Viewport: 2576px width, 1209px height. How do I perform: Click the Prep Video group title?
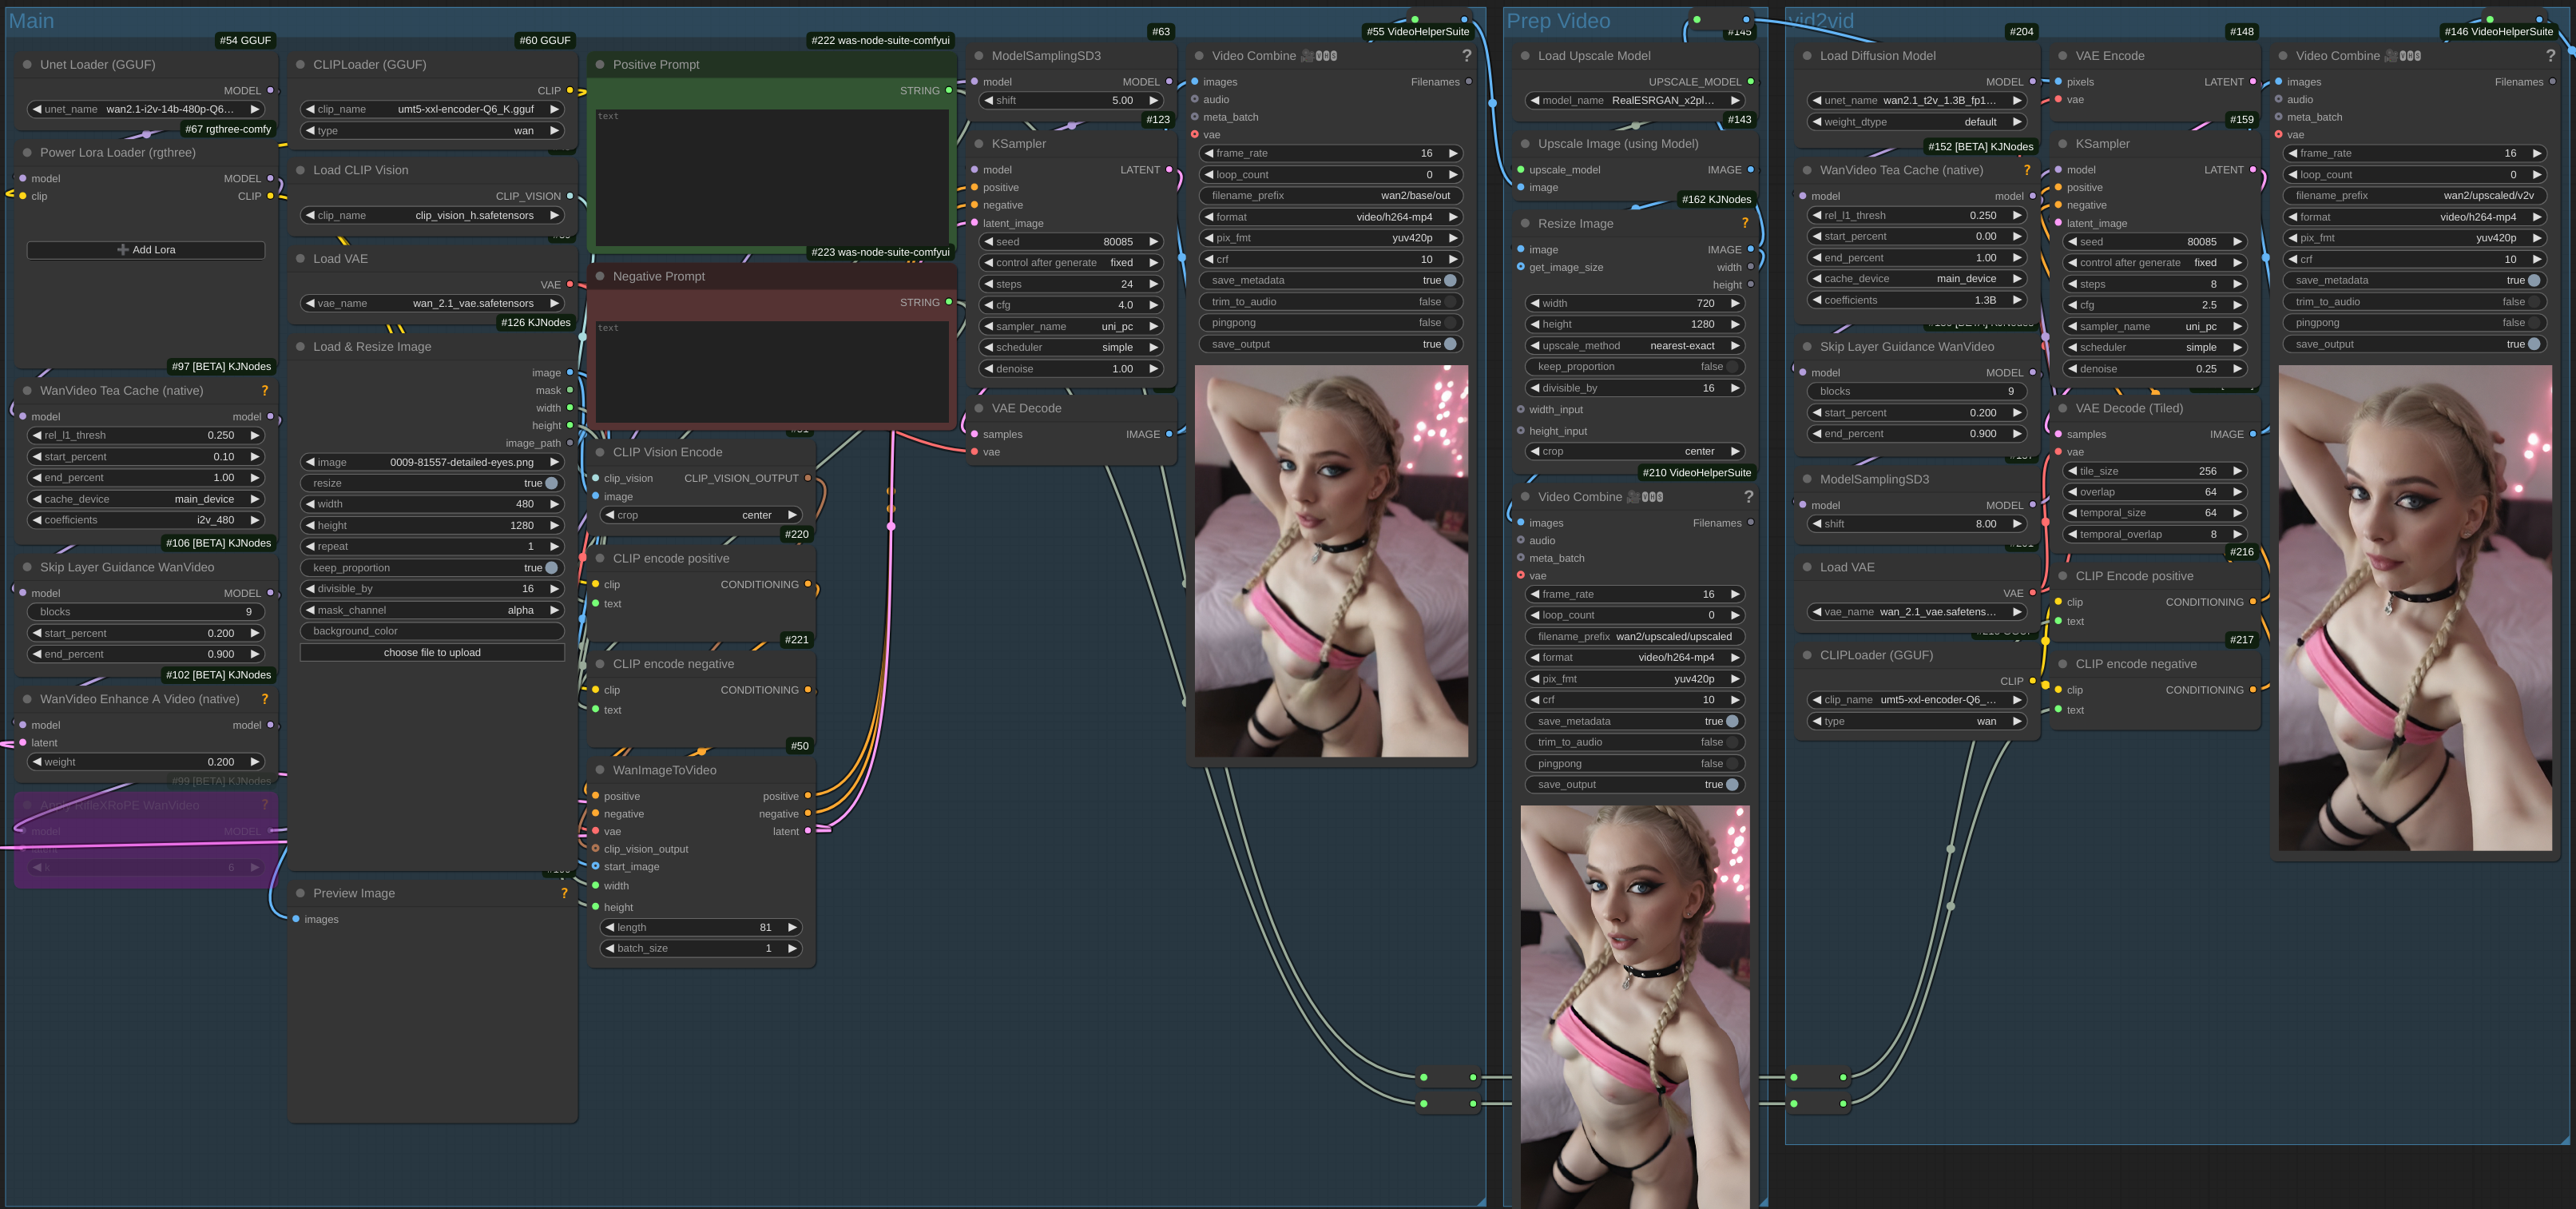pyautogui.click(x=1558, y=21)
